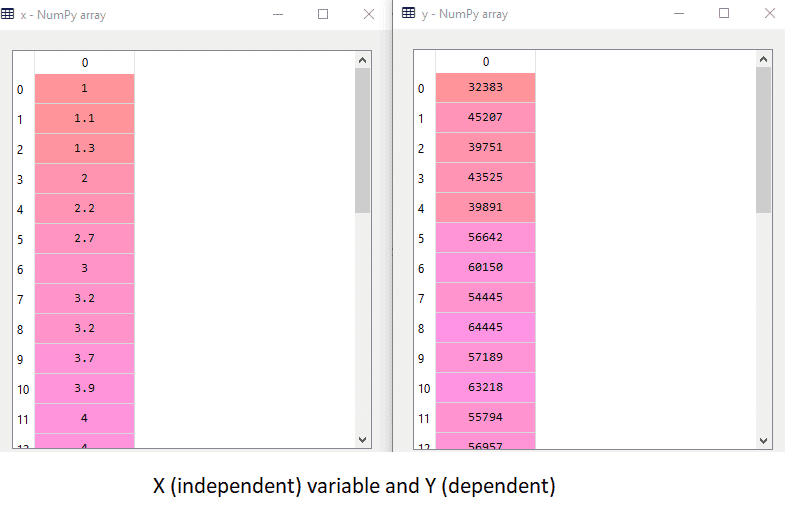Close the y - NumPy array window
Viewport: 785px width, 514px height.
pos(770,14)
